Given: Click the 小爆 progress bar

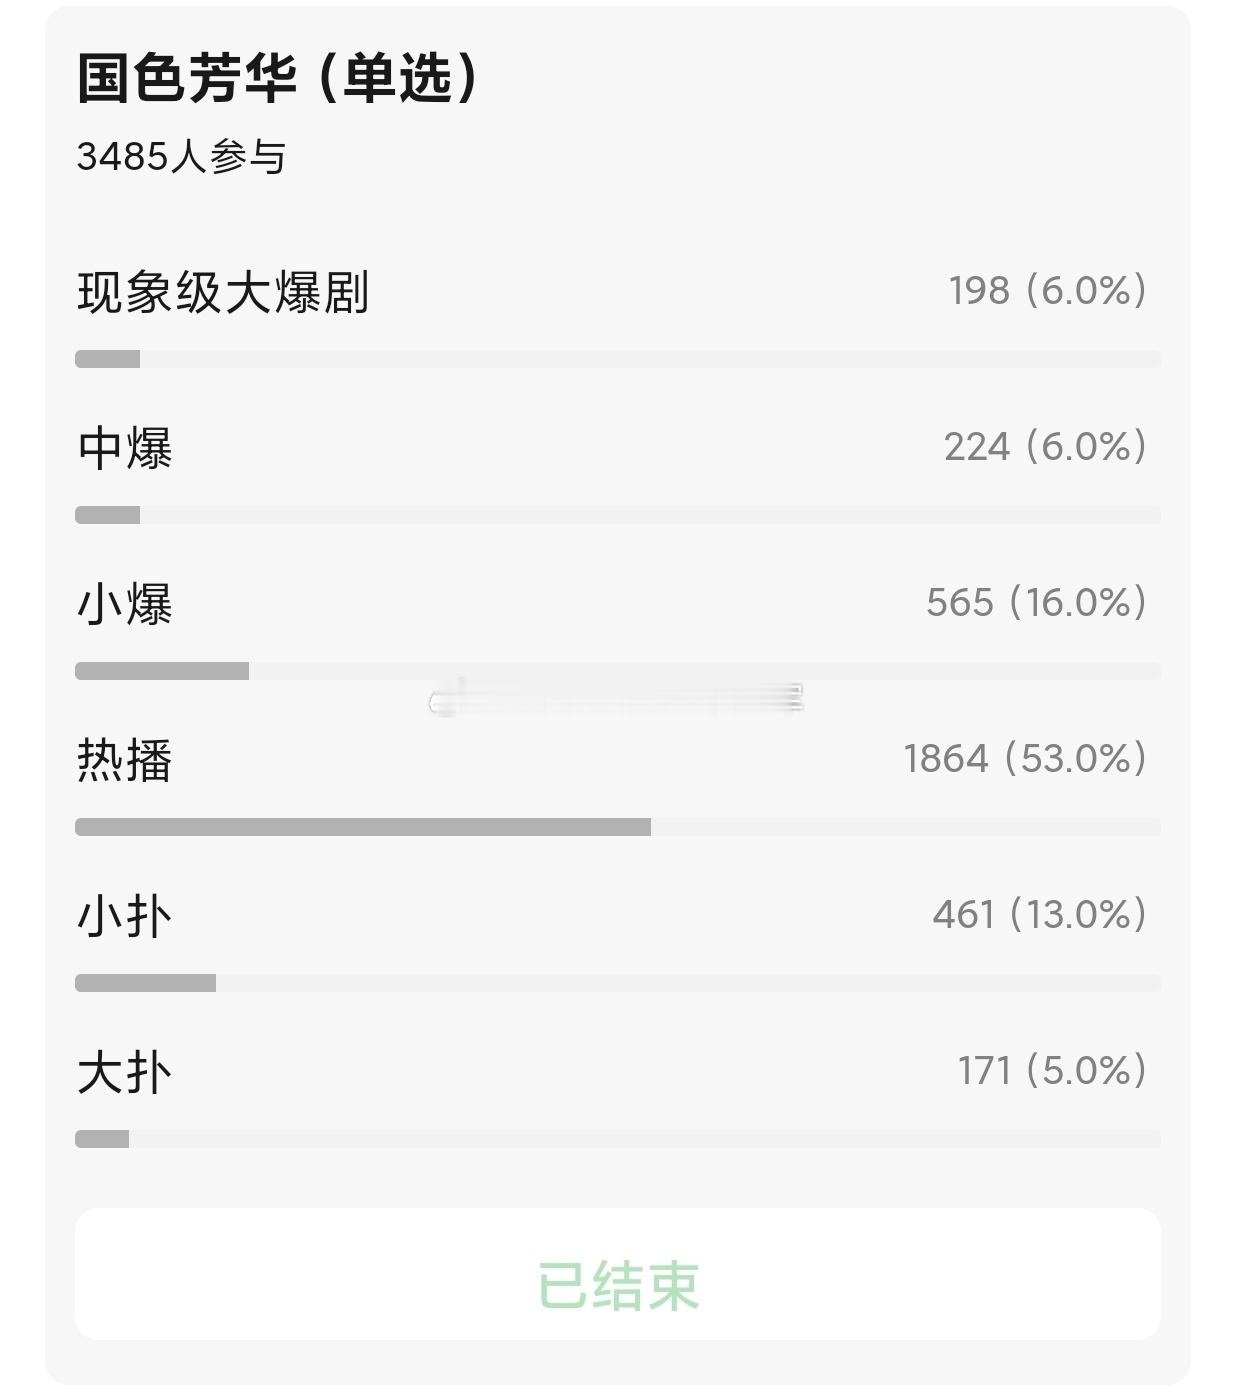Looking at the screenshot, I should coord(618,671).
